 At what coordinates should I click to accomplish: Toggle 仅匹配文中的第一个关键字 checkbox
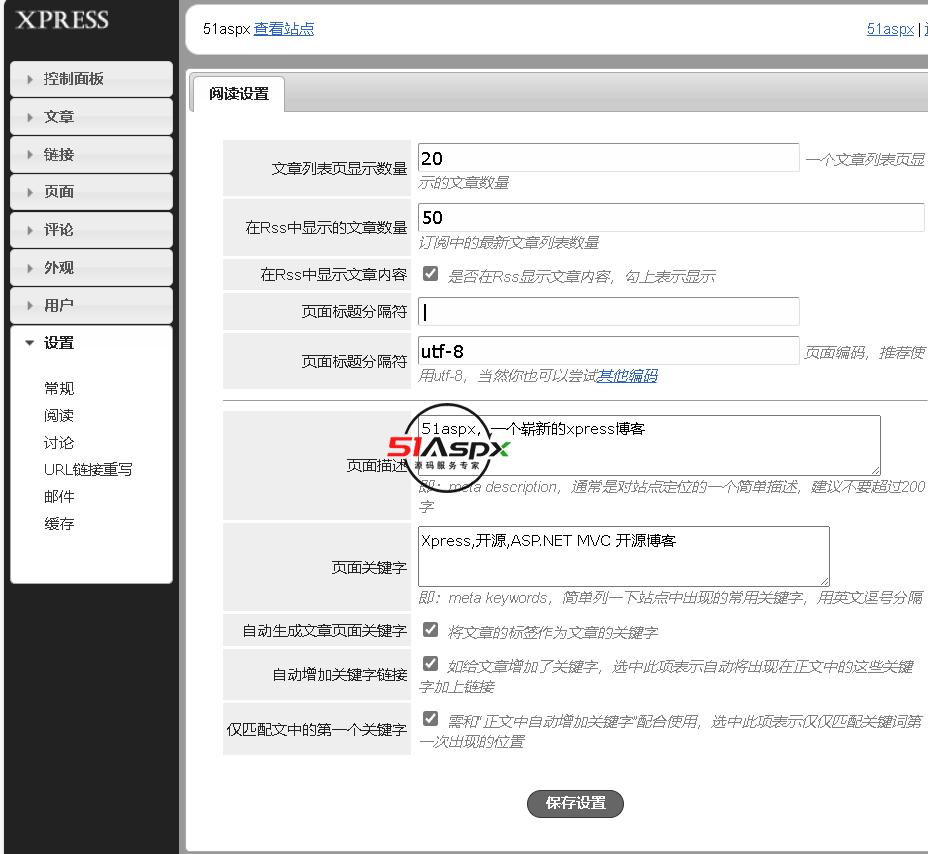[431, 719]
